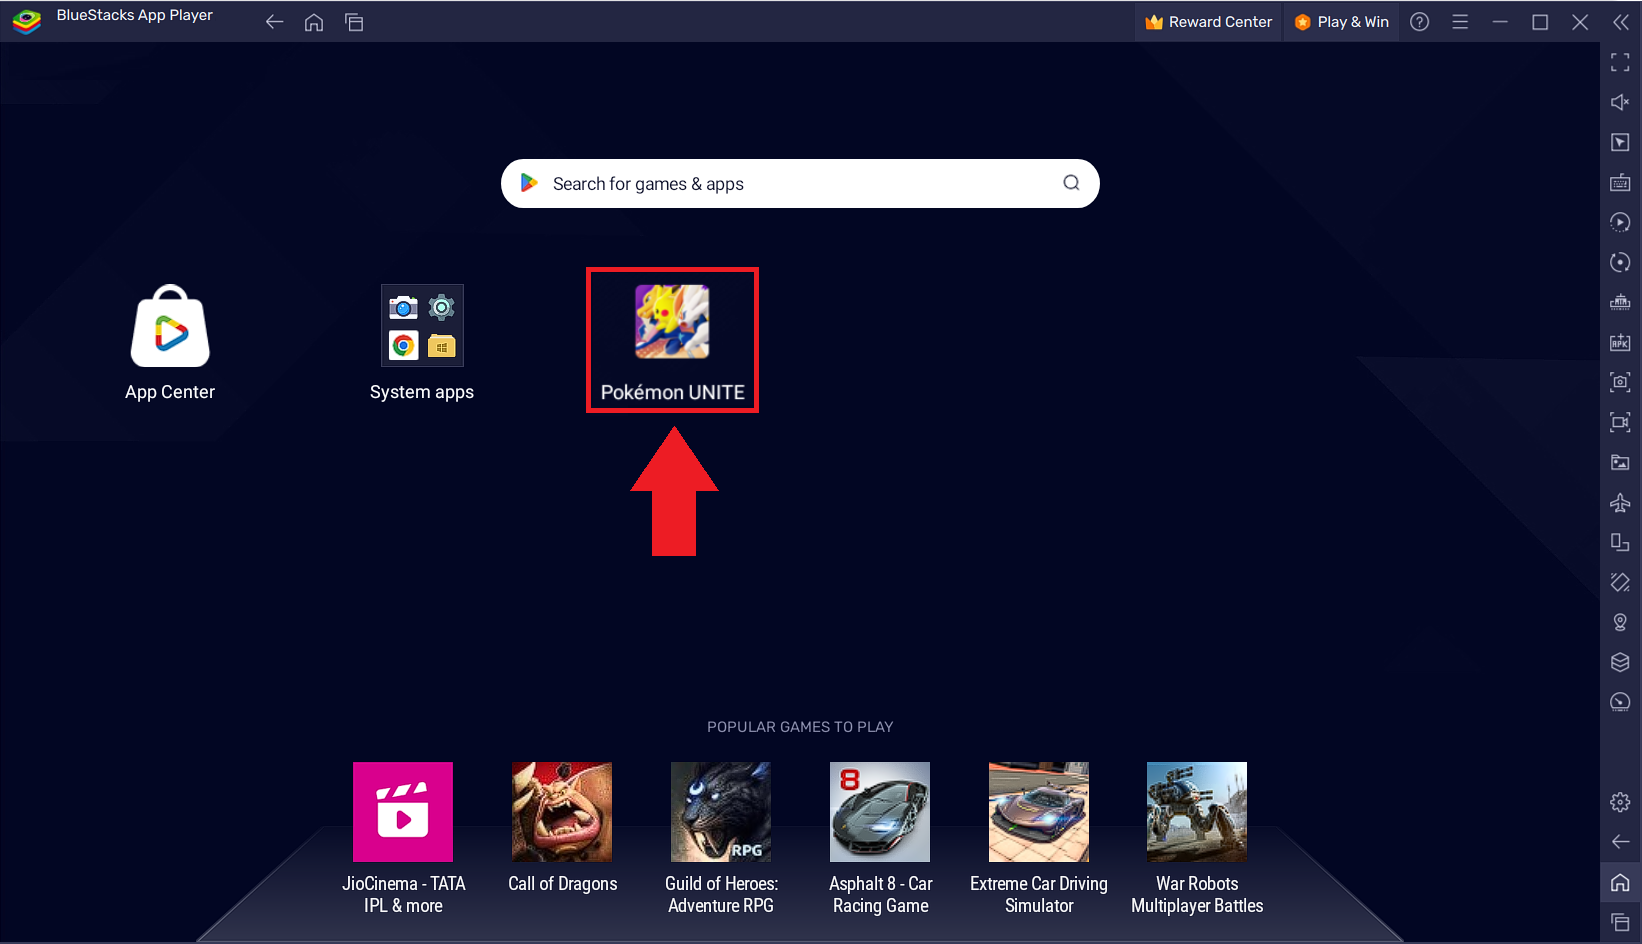Open the hamburger menu in the title bar
Image resolution: width=1642 pixels, height=944 pixels.
point(1460,21)
